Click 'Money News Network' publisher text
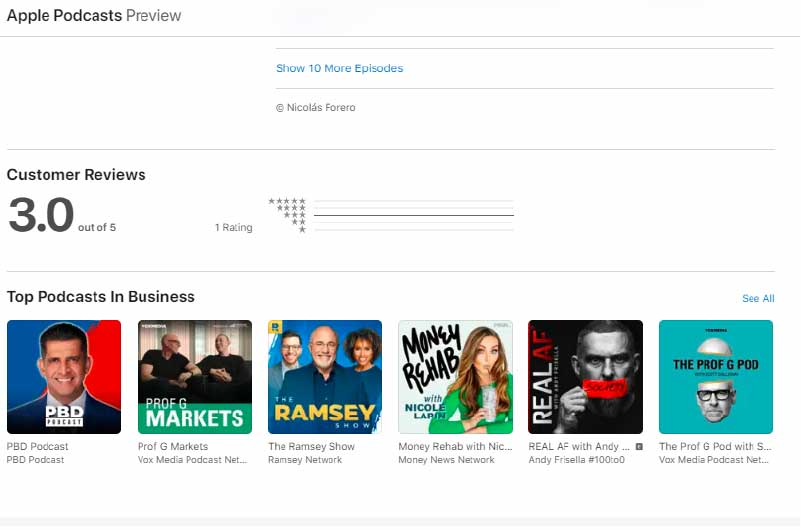This screenshot has width=801, height=531. pos(446,460)
